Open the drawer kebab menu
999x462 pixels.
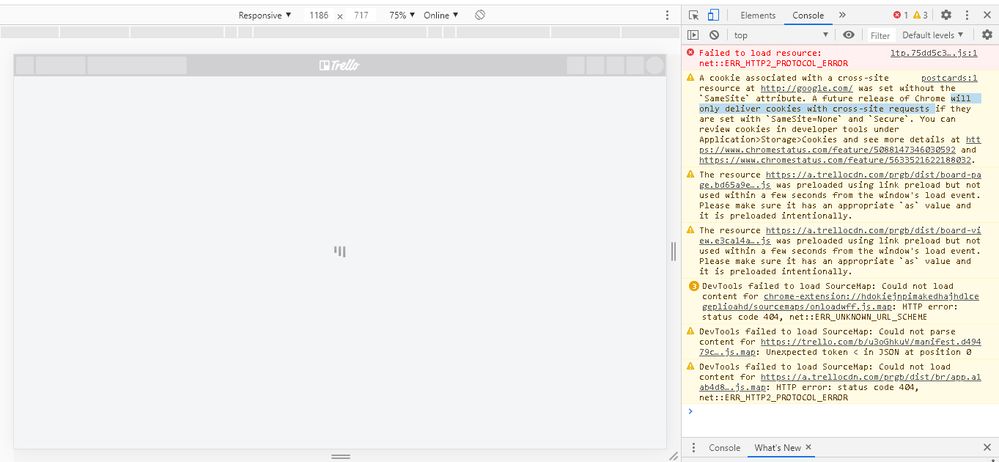694,447
